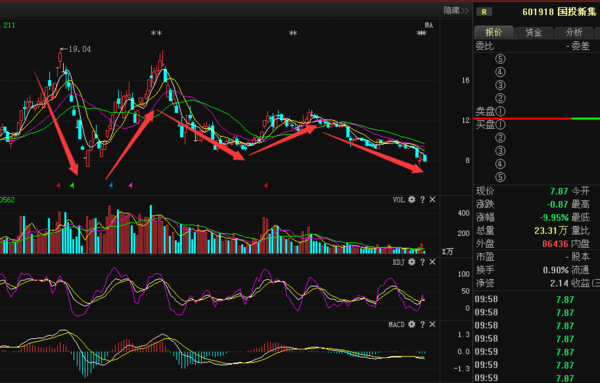Image resolution: width=600 pixels, height=383 pixels.
Task: Click the 现价 value 7.87
Action: click(x=559, y=191)
